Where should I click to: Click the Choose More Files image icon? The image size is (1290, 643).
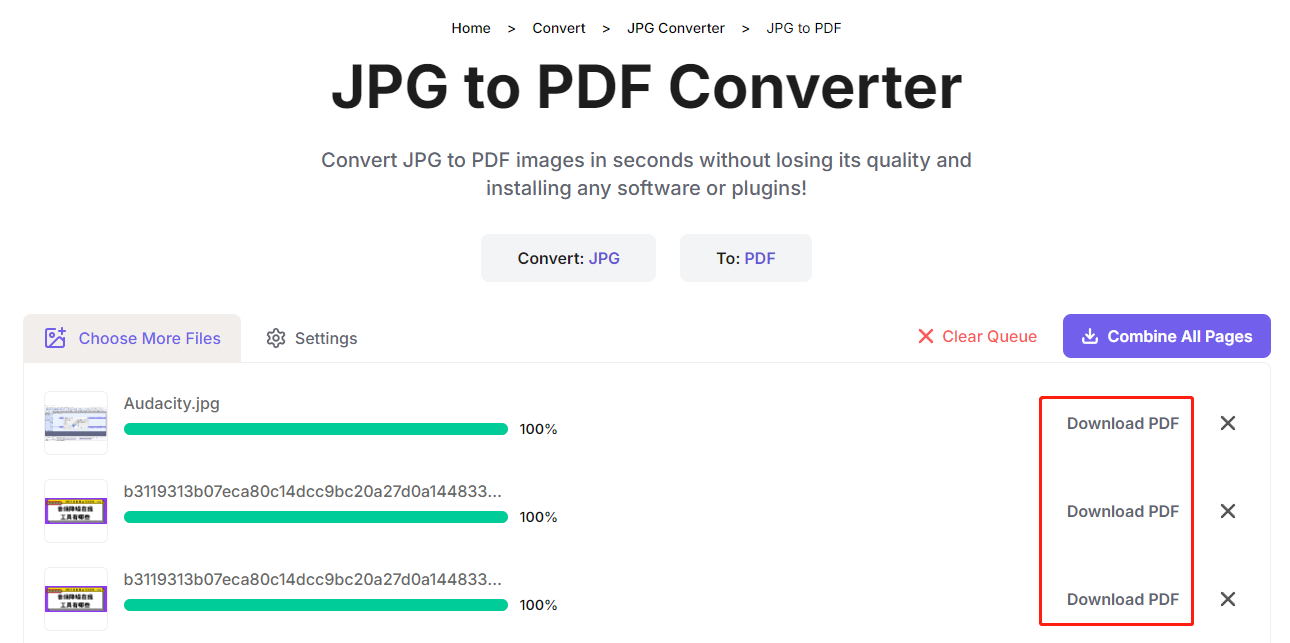click(56, 338)
